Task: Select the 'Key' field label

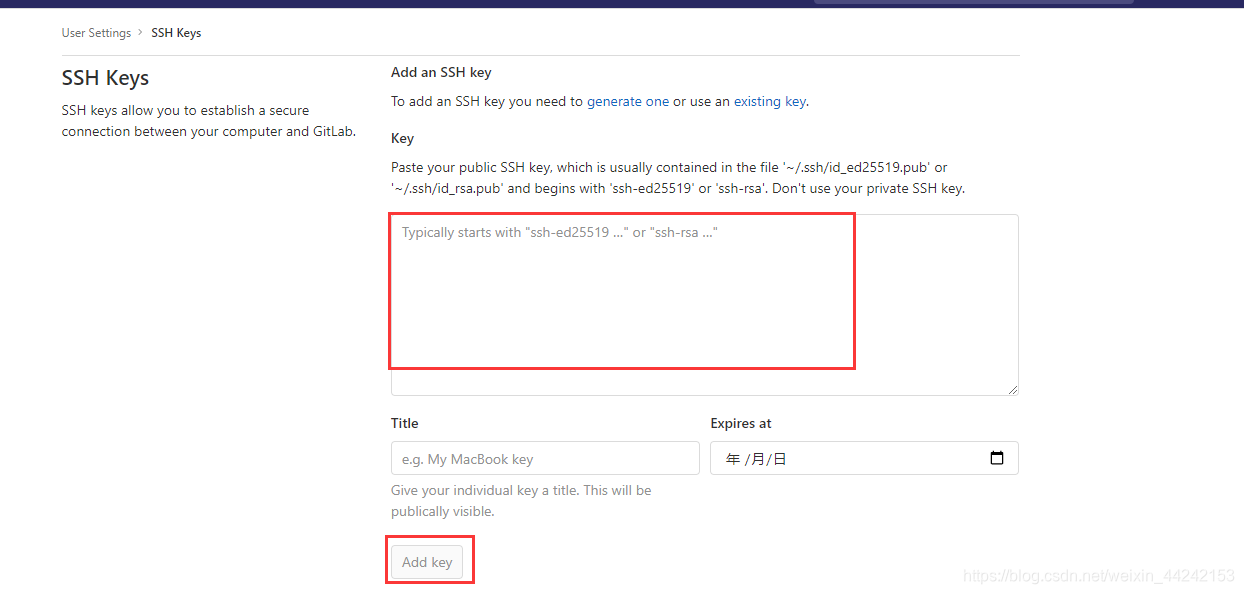Action: (402, 138)
